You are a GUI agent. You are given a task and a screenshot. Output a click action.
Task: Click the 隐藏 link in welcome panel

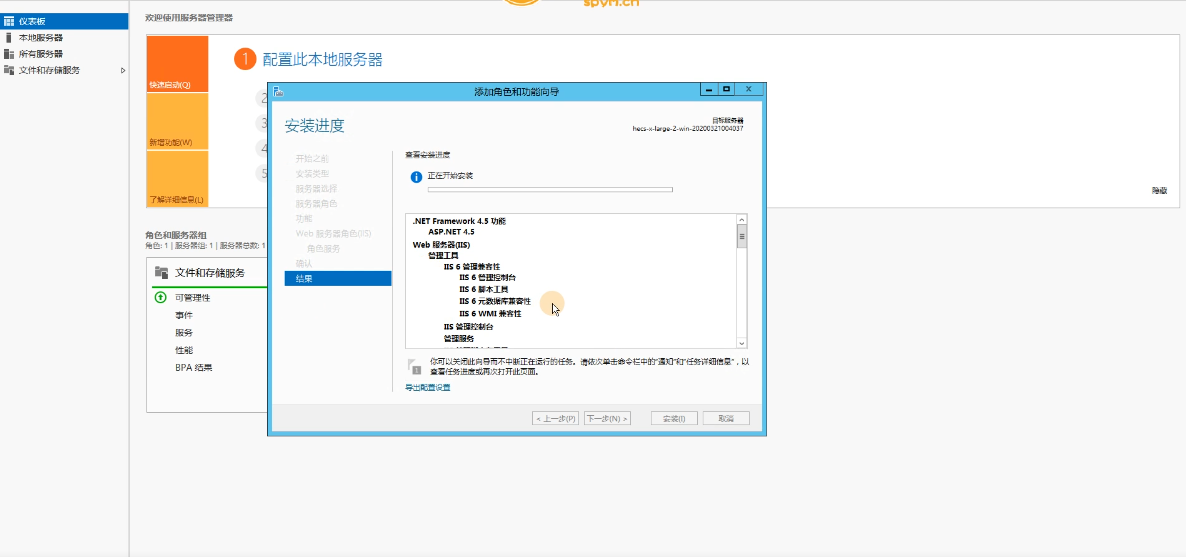click(1160, 191)
